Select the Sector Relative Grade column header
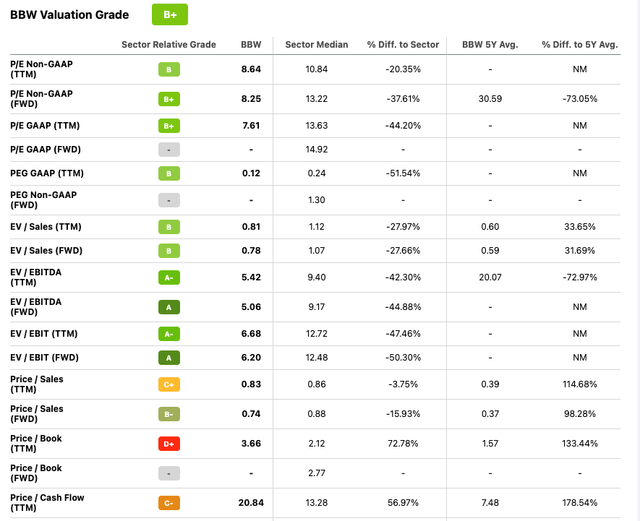This screenshot has height=521, width=640. click(x=169, y=45)
